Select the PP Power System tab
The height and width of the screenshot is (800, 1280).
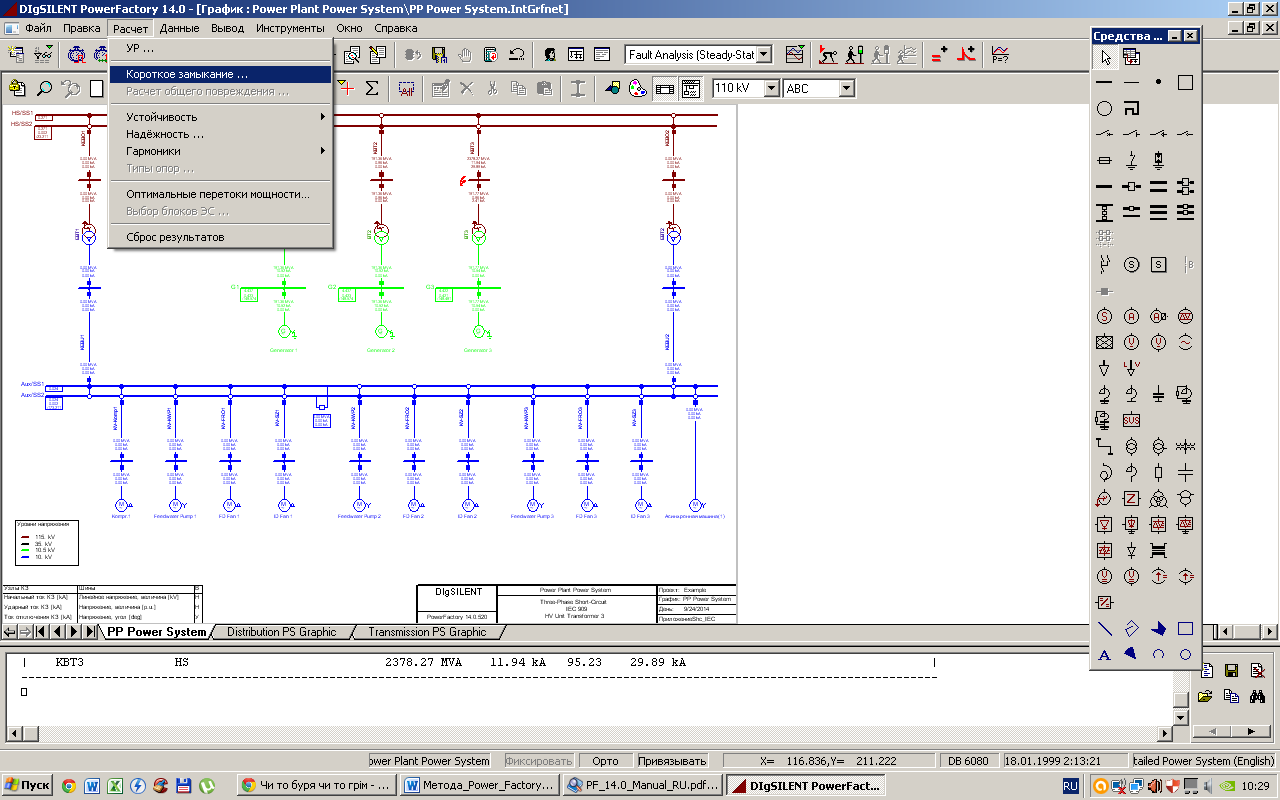[x=156, y=632]
